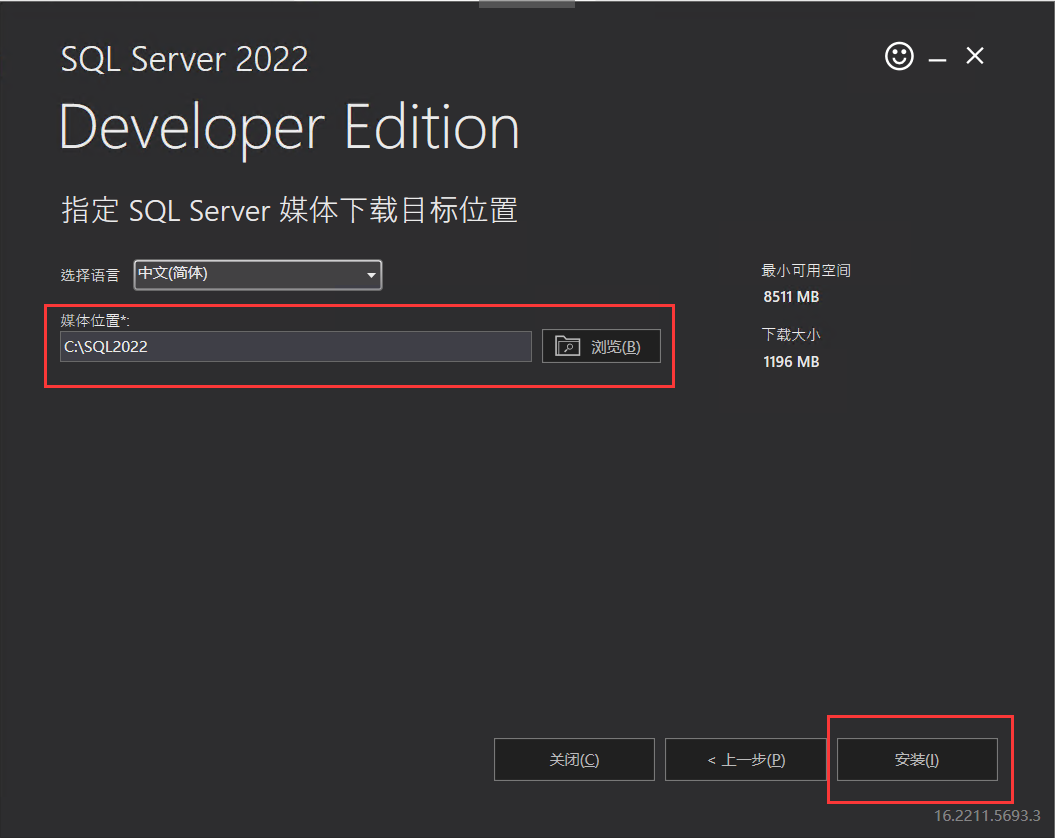1055x838 pixels.
Task: Go back with the 上一步(P) button
Action: [745, 759]
